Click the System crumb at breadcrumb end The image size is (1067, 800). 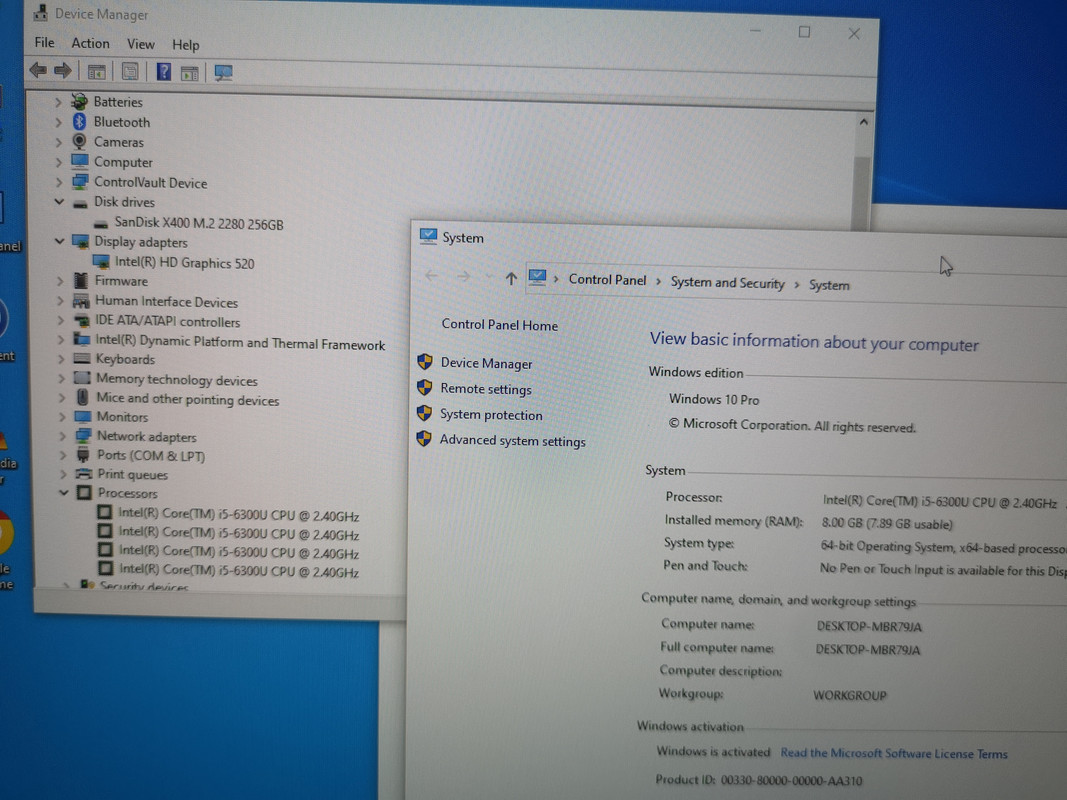829,285
